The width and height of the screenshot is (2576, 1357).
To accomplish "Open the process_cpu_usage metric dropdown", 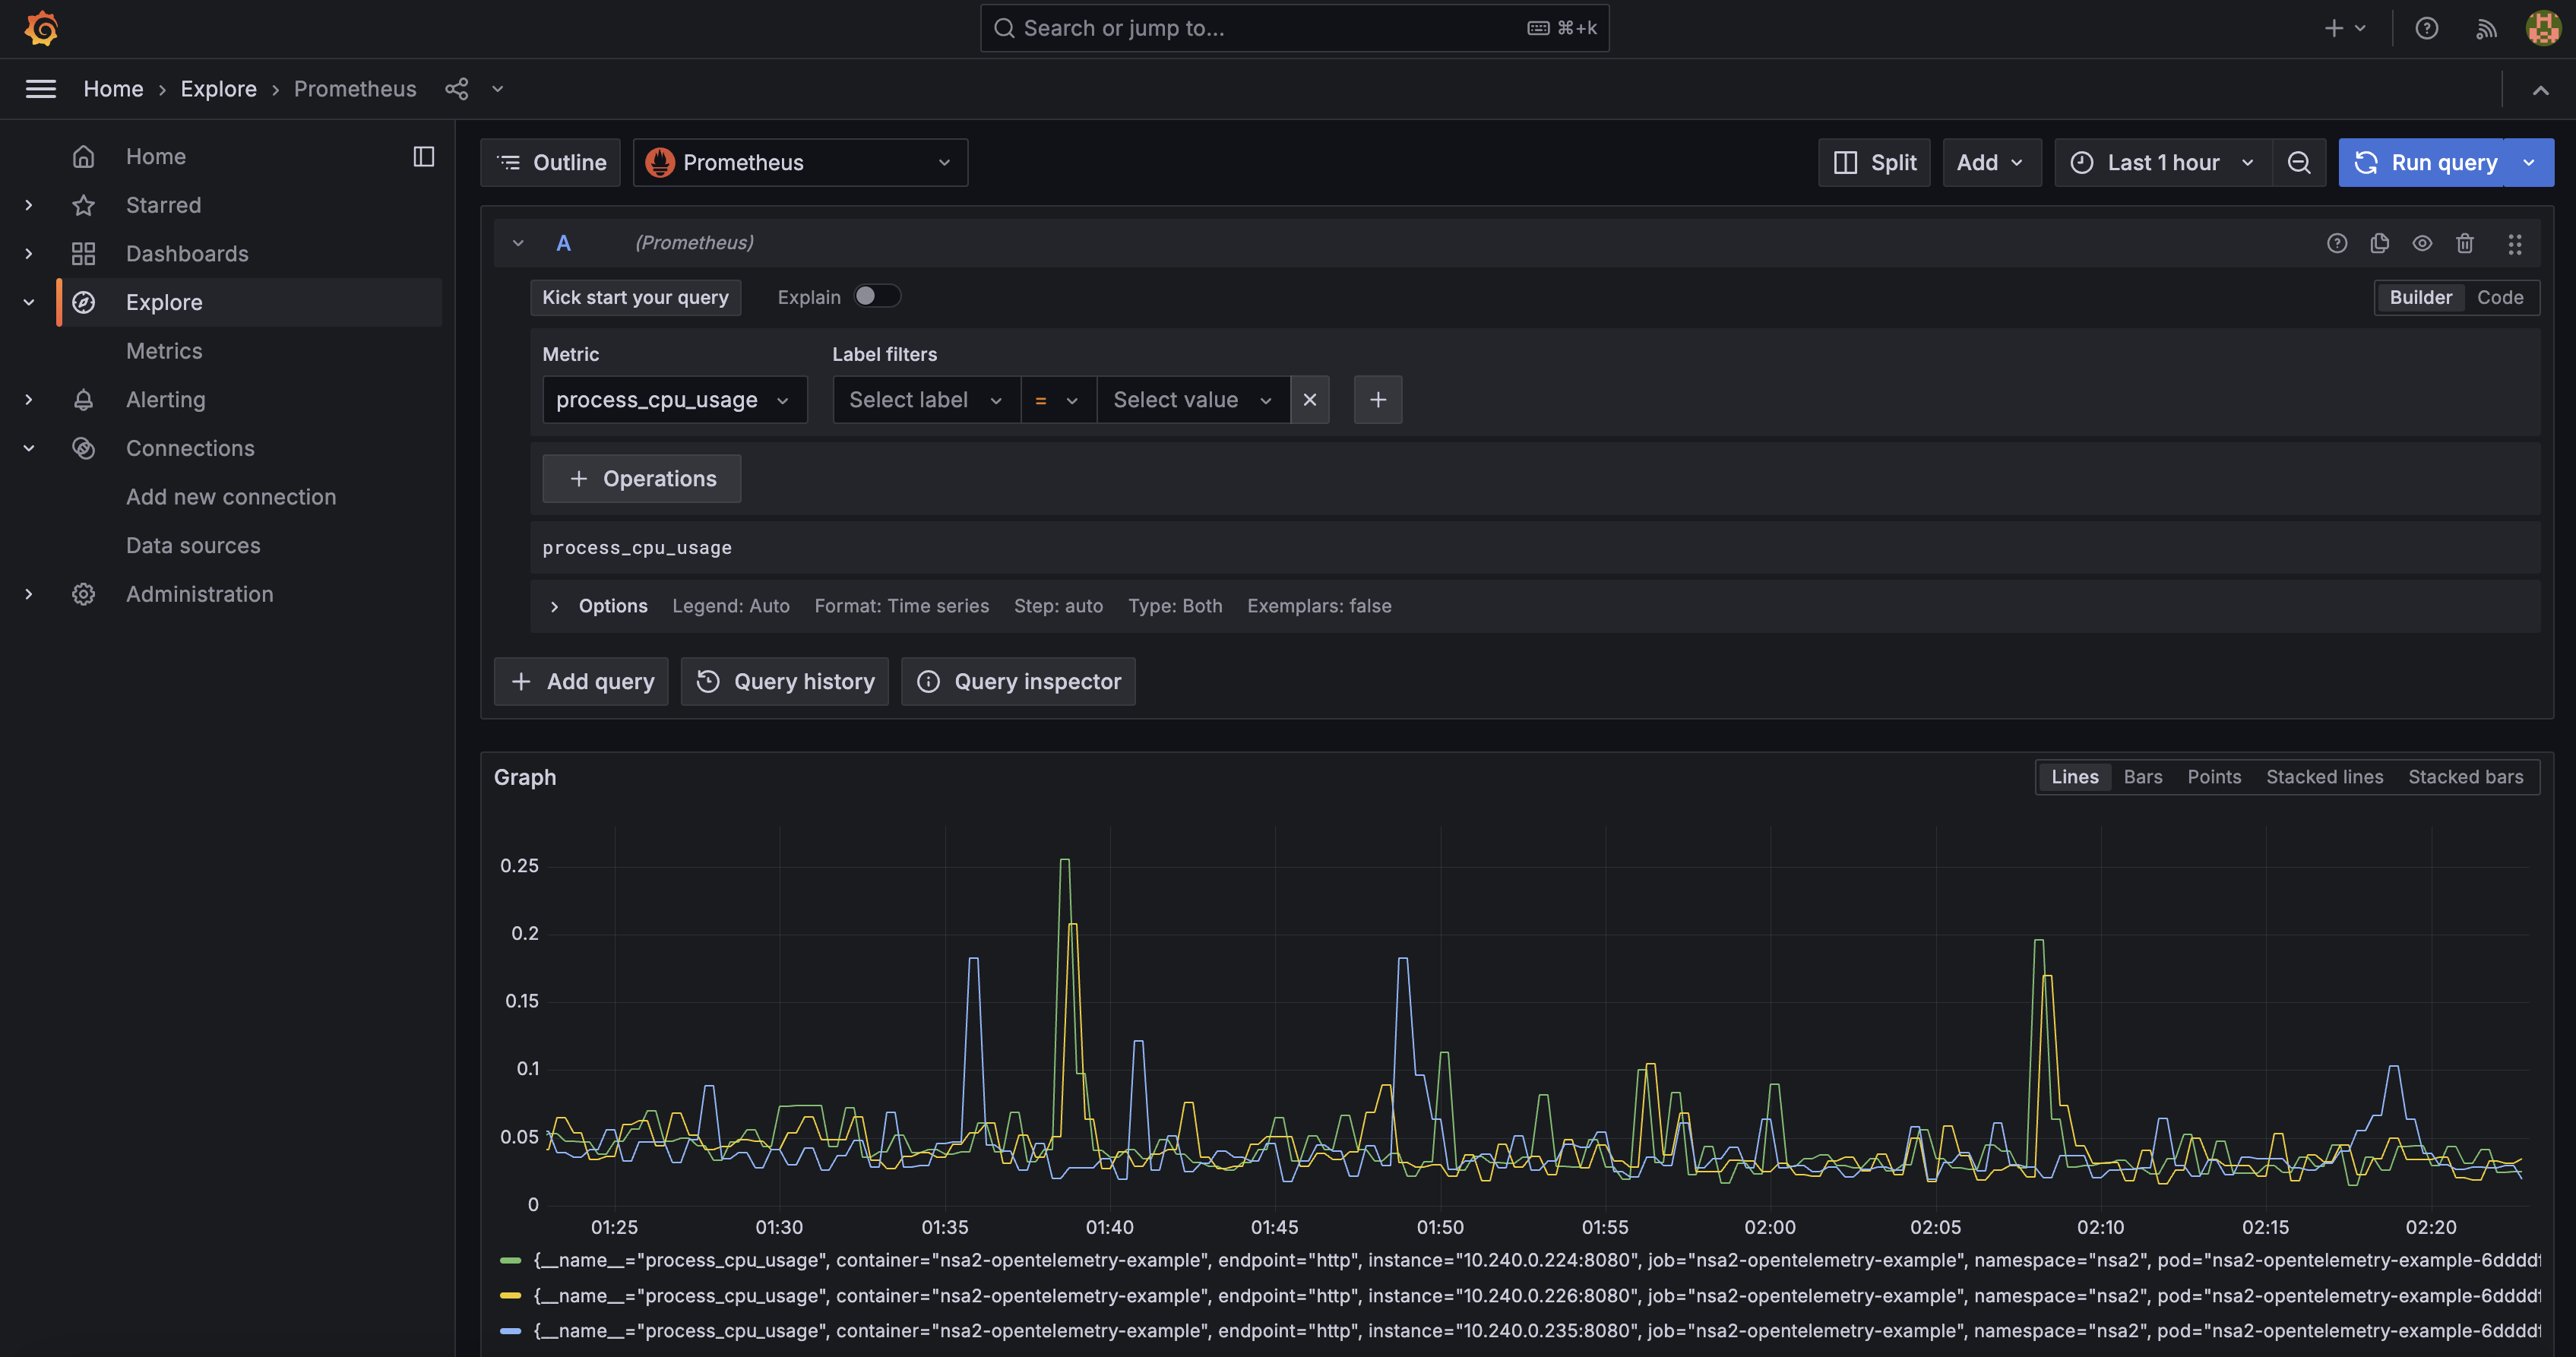I will click(x=674, y=400).
